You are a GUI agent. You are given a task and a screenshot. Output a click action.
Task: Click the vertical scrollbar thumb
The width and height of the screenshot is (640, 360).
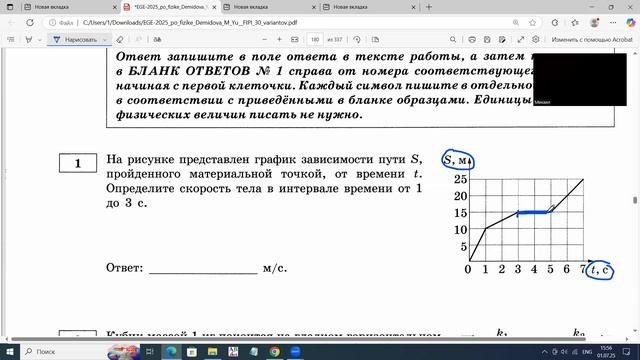635,200
